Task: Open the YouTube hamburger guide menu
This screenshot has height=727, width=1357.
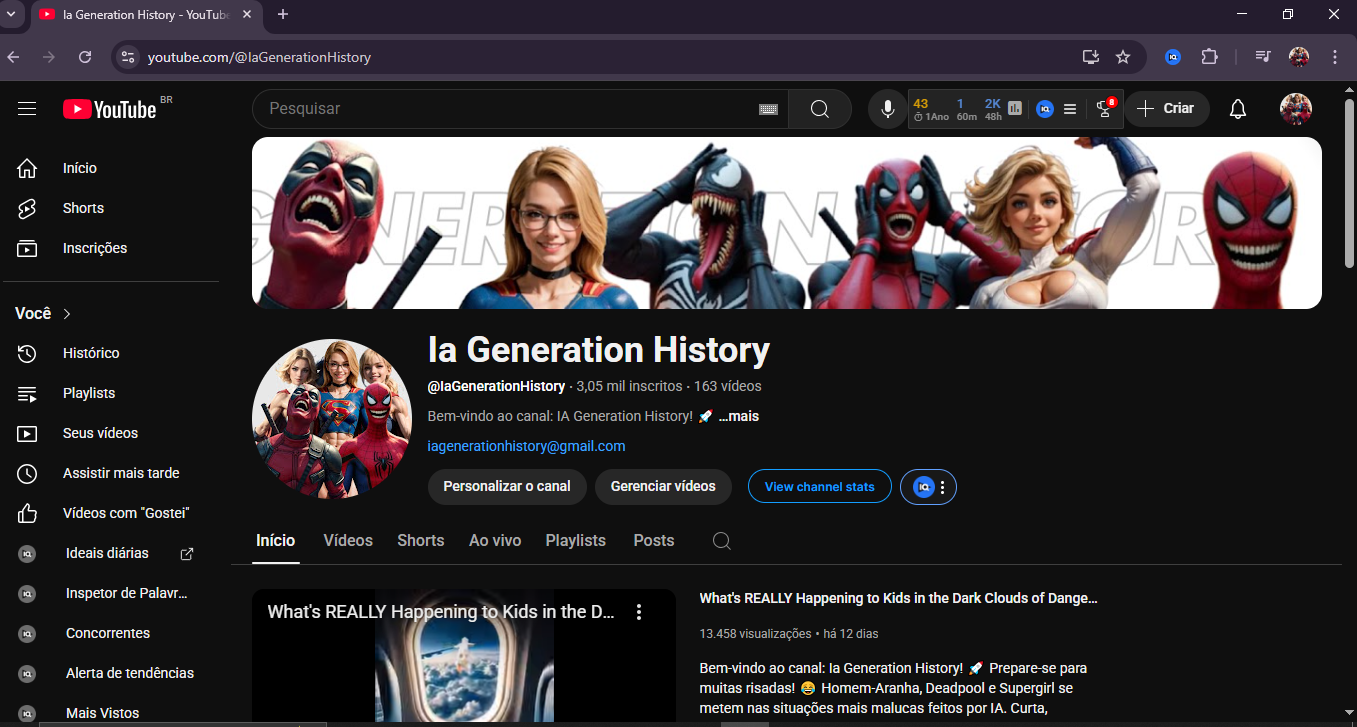Action: [x=27, y=109]
